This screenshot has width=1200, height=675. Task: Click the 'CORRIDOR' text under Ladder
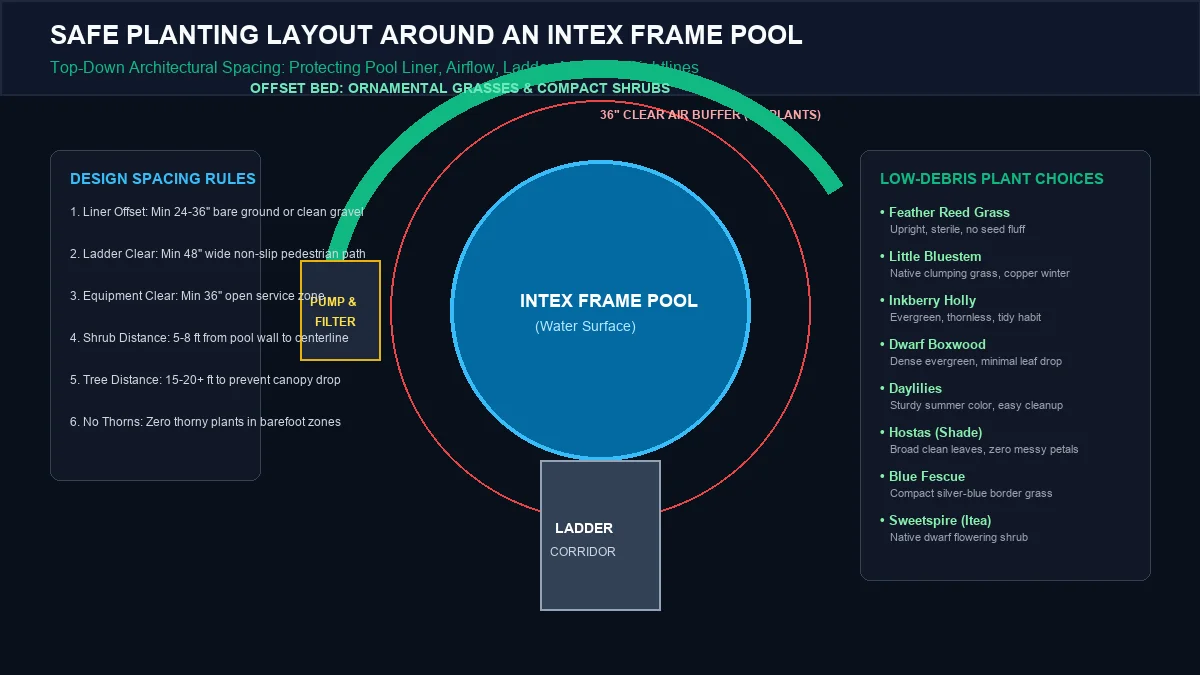point(583,552)
